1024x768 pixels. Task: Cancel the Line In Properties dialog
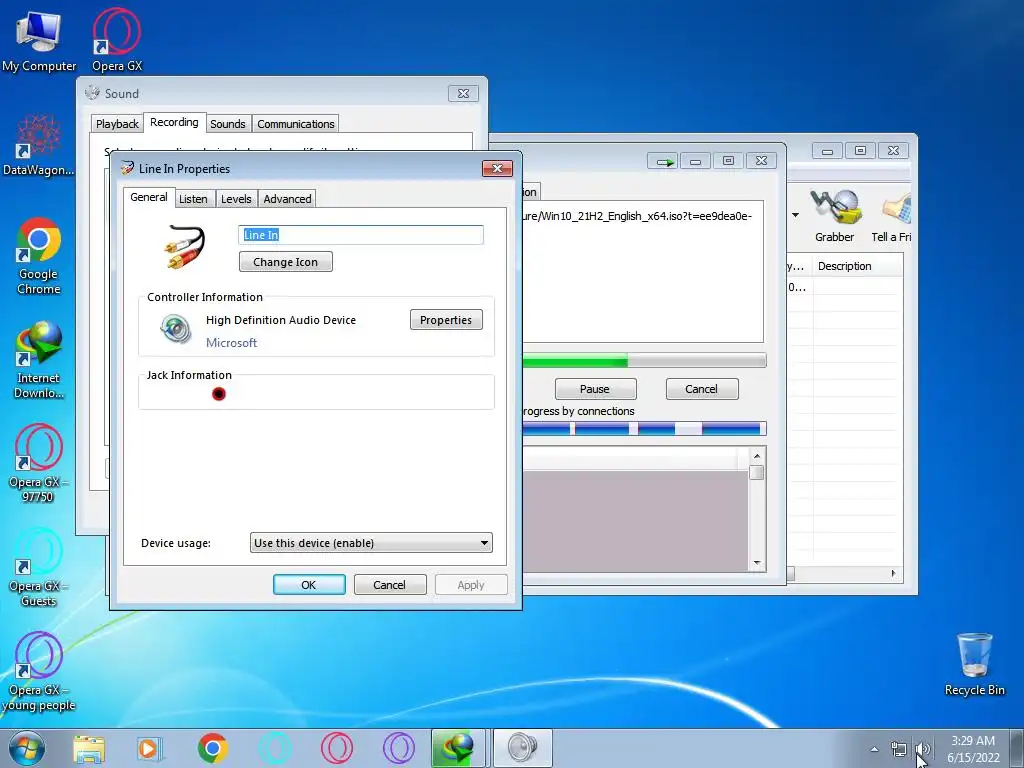click(389, 584)
